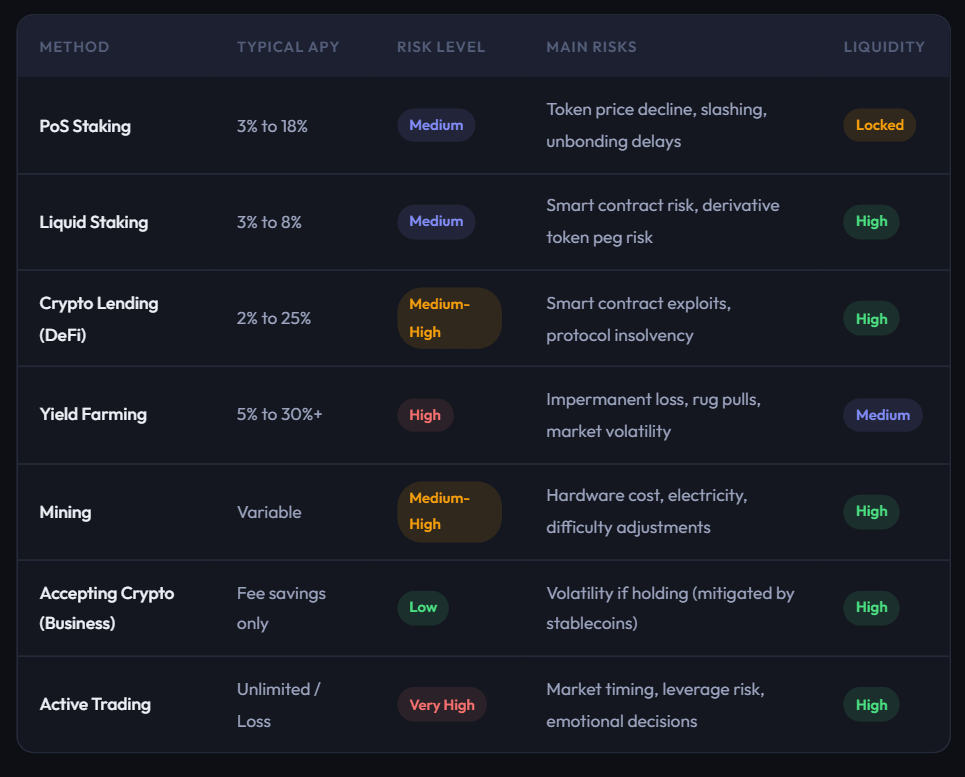The image size is (965, 777).
Task: Select the TYPICAL APY column header
Action: pos(288,46)
